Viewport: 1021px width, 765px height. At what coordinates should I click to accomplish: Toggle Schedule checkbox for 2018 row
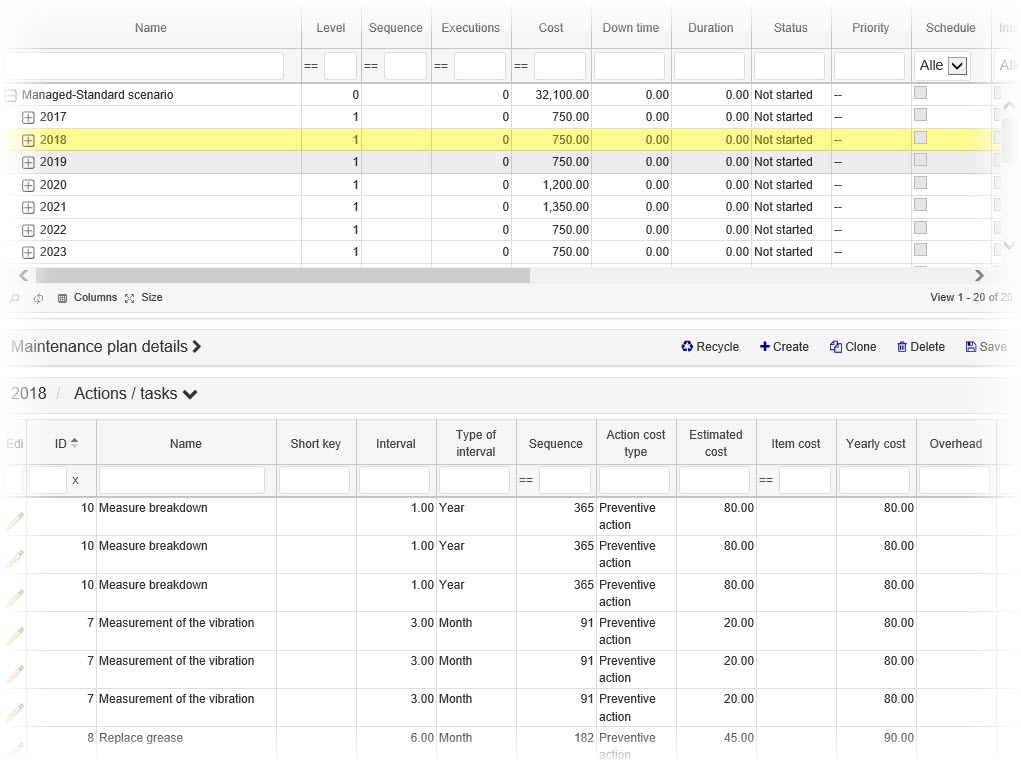coord(920,138)
